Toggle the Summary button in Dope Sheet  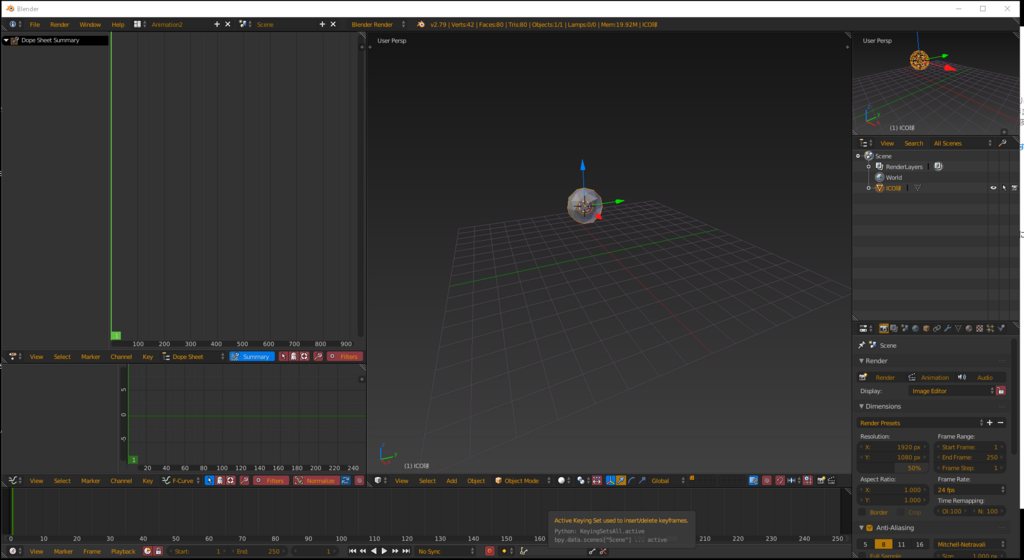[x=252, y=356]
